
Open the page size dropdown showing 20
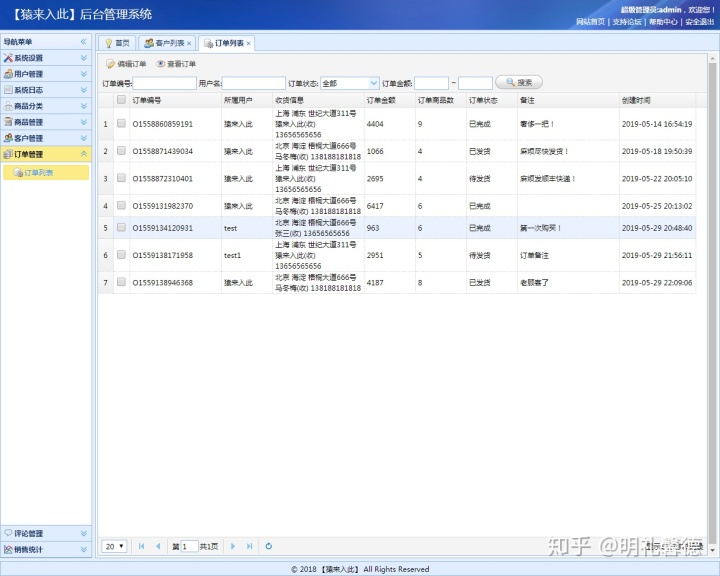click(x=114, y=546)
